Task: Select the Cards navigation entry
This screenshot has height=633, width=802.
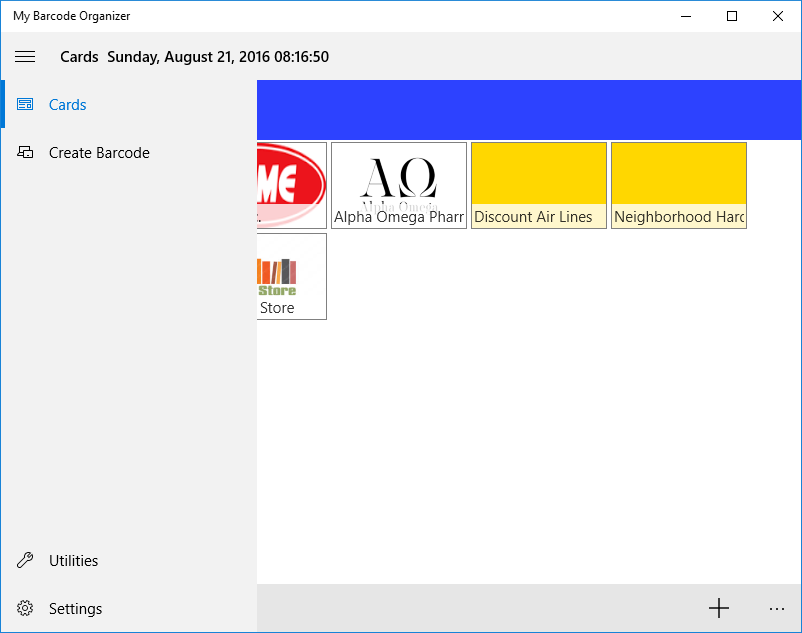Action: (67, 104)
